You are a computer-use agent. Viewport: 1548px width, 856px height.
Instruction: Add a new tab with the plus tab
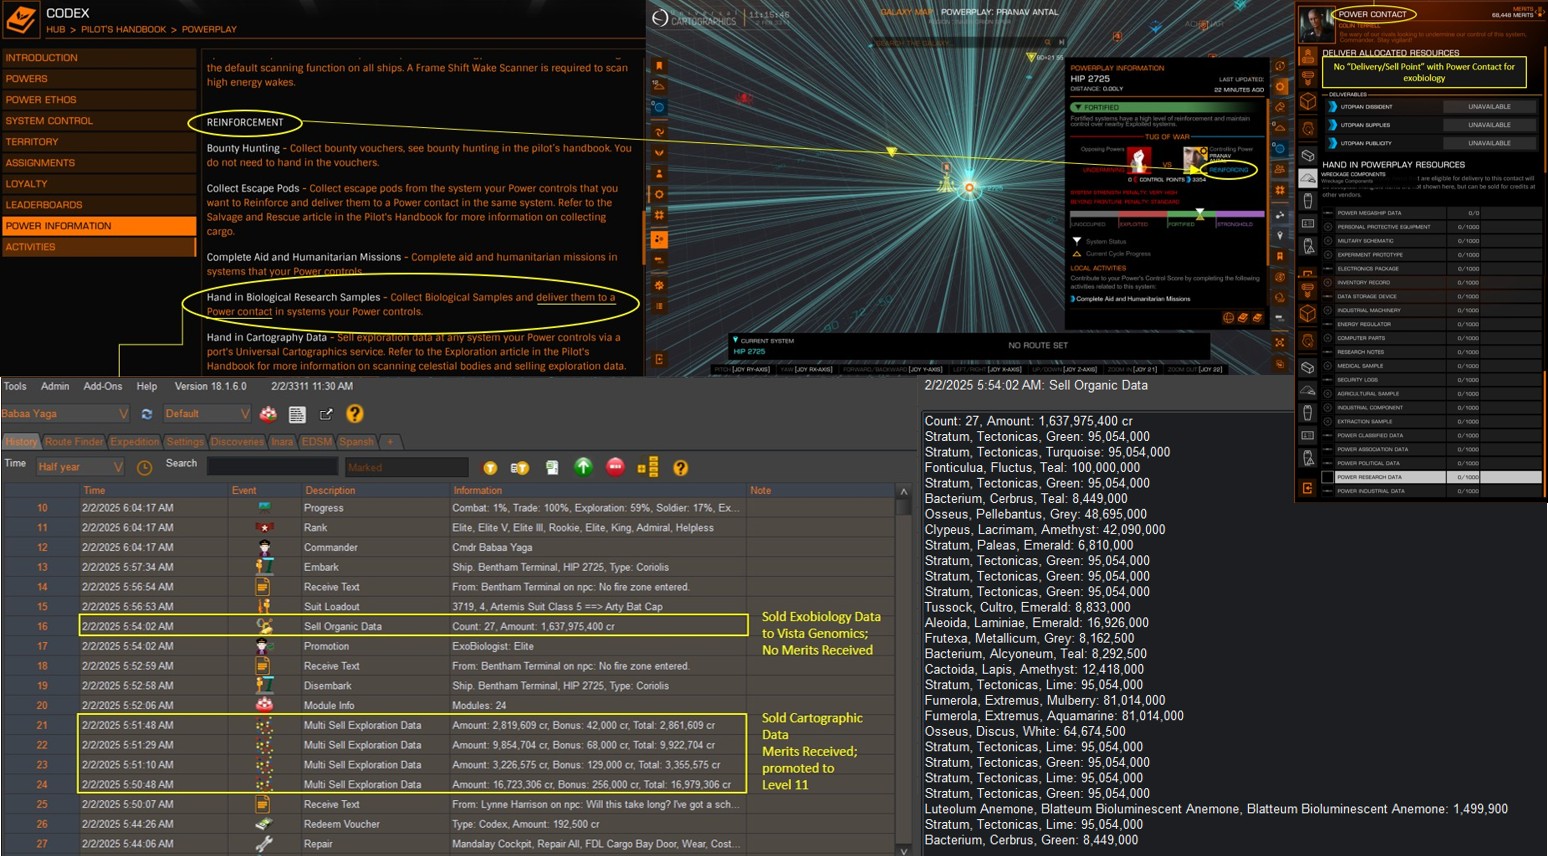[390, 441]
